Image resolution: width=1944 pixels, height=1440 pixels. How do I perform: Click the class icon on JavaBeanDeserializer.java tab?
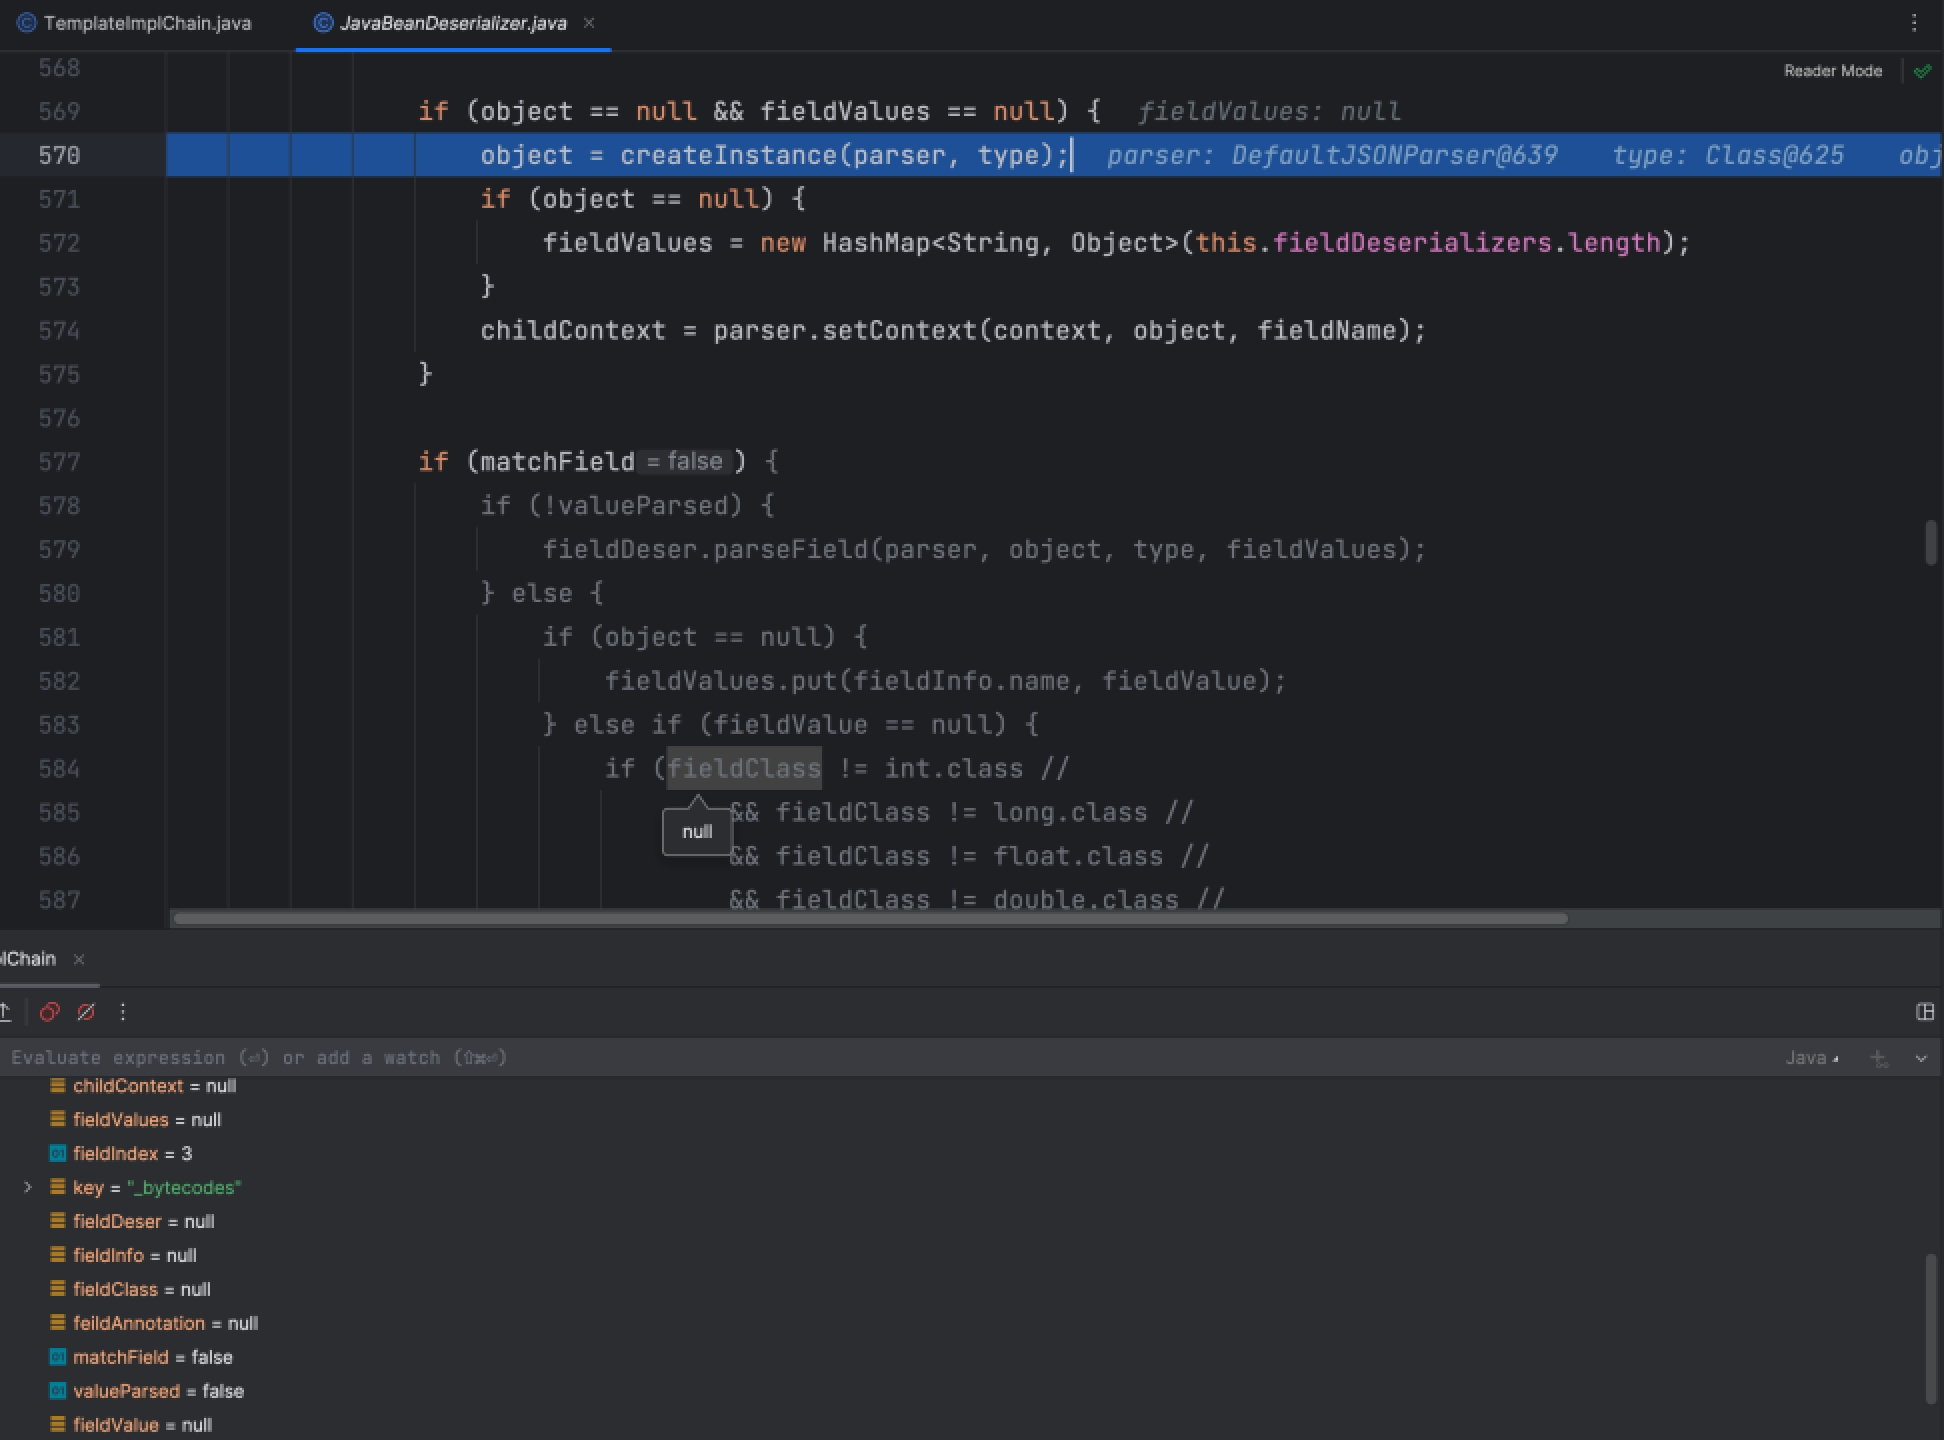point(323,23)
